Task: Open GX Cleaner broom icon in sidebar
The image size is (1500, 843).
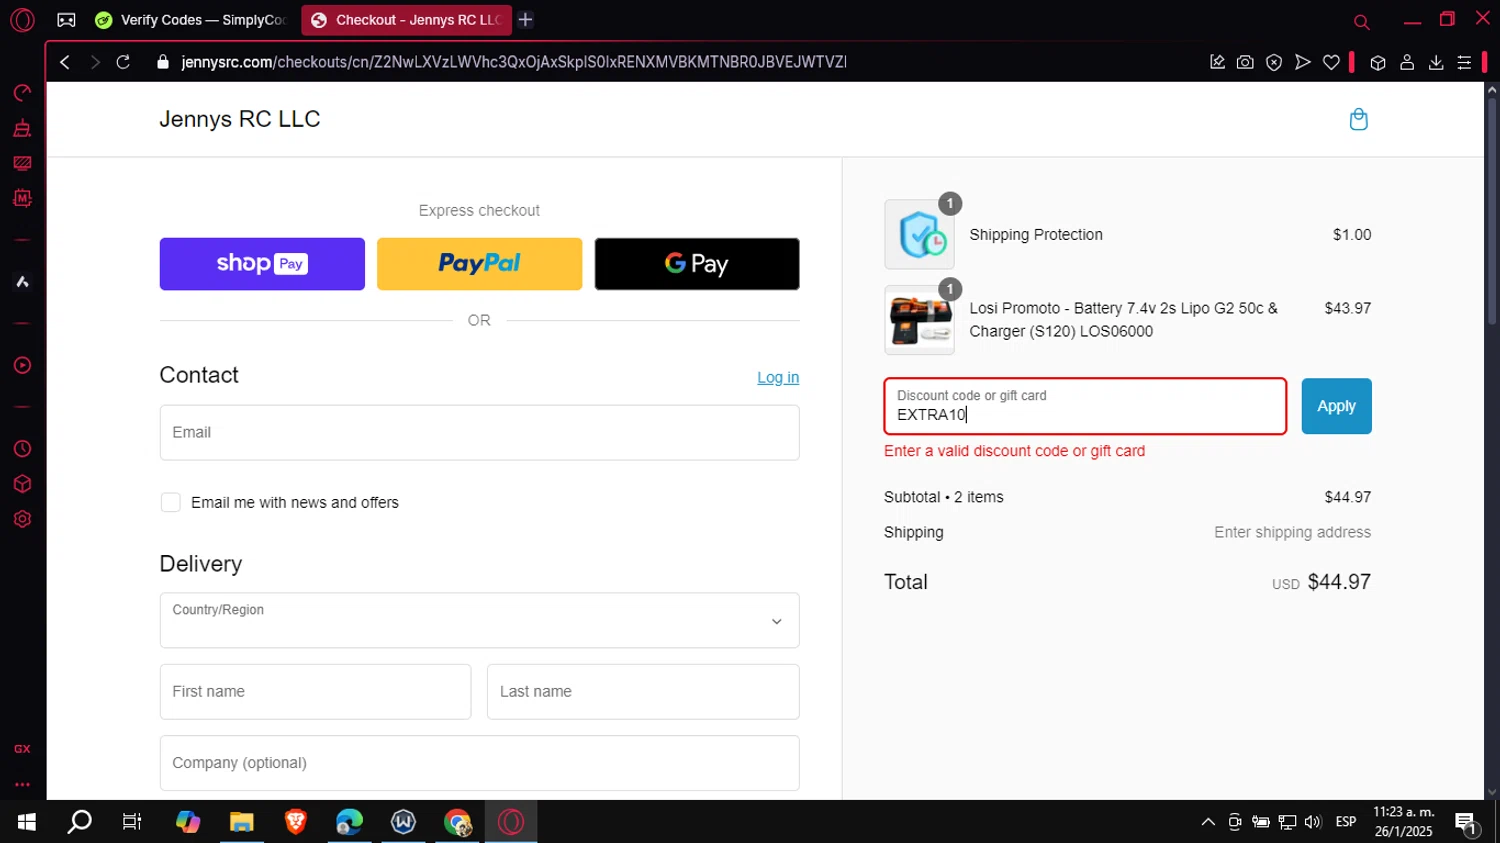Action: 22,128
